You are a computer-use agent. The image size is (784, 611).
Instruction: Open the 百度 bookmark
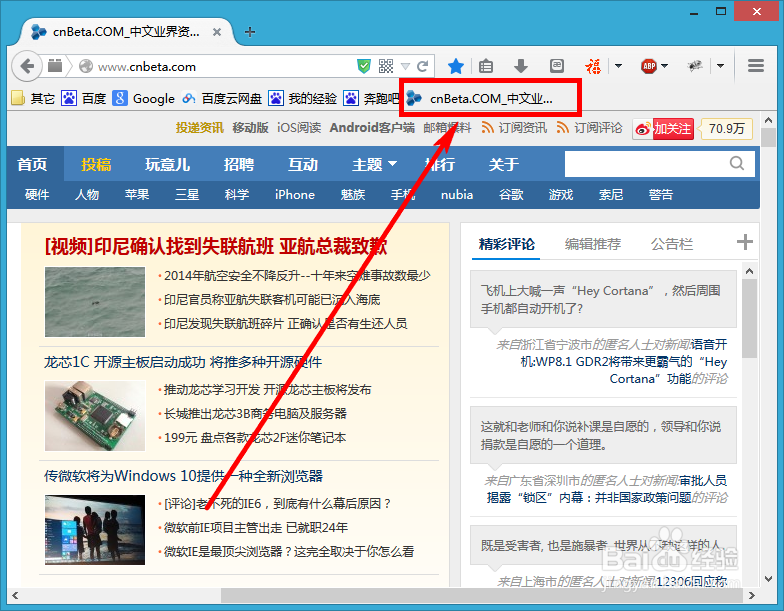84,98
